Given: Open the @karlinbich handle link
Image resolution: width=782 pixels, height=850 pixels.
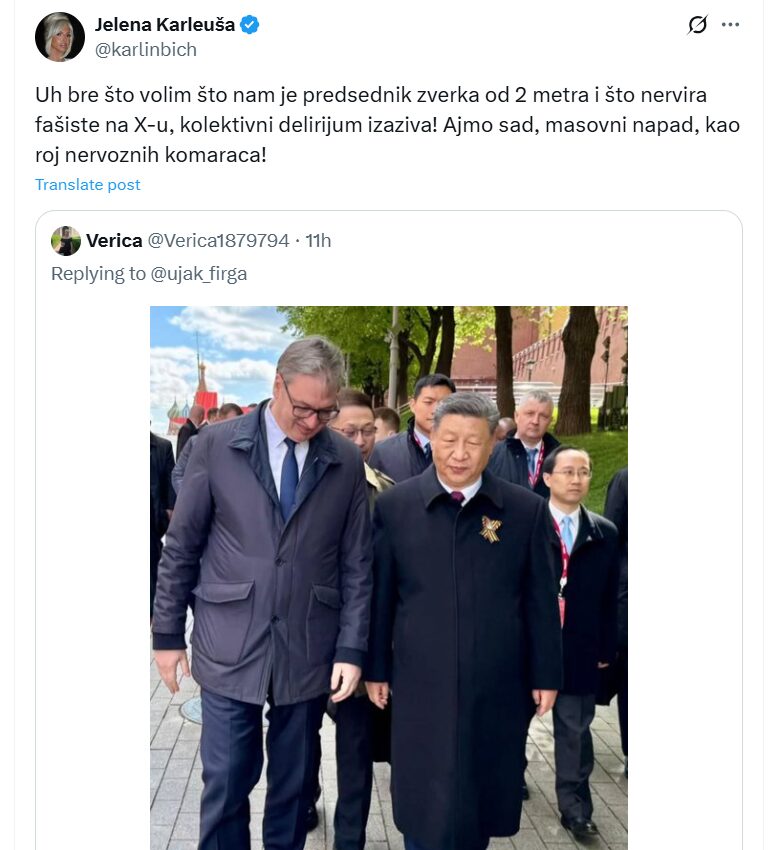Looking at the screenshot, I should pos(146,50).
